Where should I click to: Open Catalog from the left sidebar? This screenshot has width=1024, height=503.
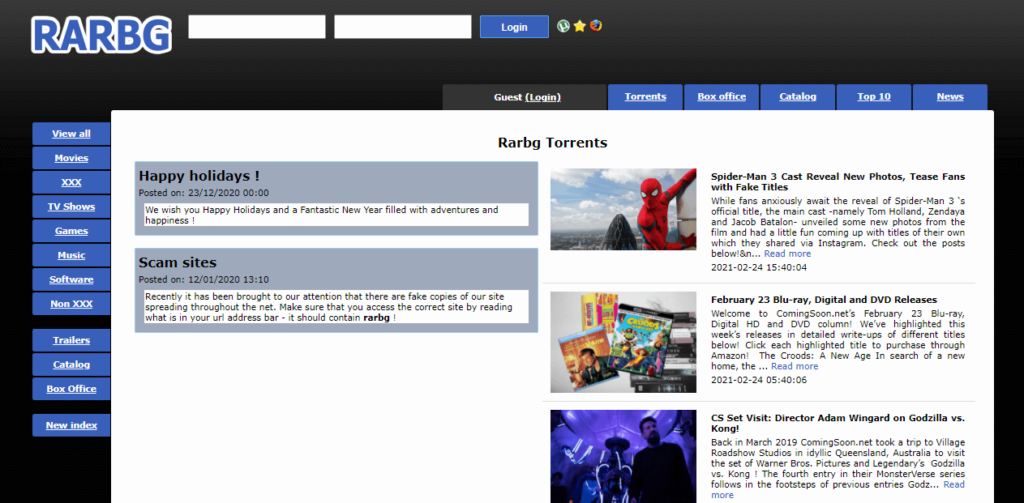(x=71, y=365)
